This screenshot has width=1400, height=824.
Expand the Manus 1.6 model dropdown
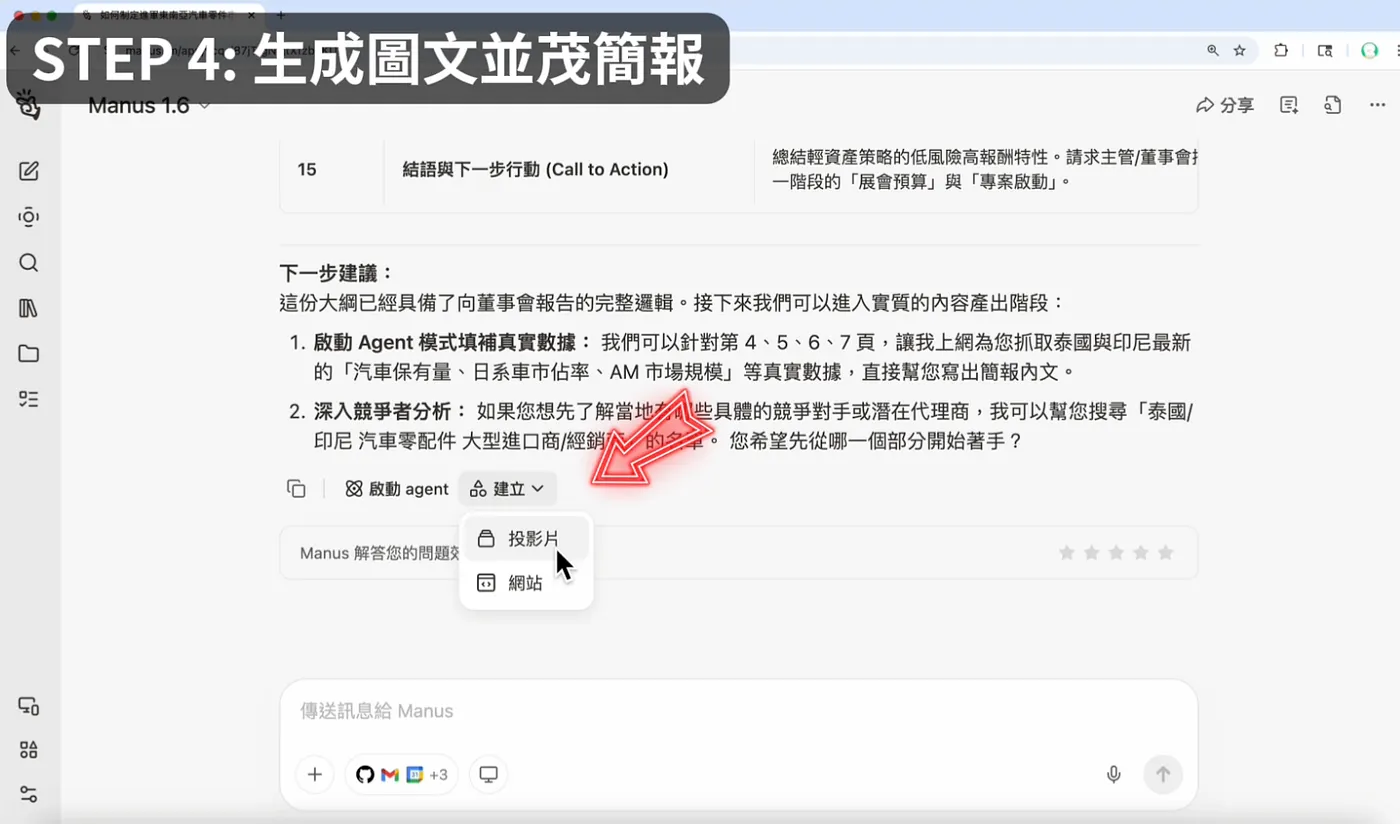(x=149, y=105)
